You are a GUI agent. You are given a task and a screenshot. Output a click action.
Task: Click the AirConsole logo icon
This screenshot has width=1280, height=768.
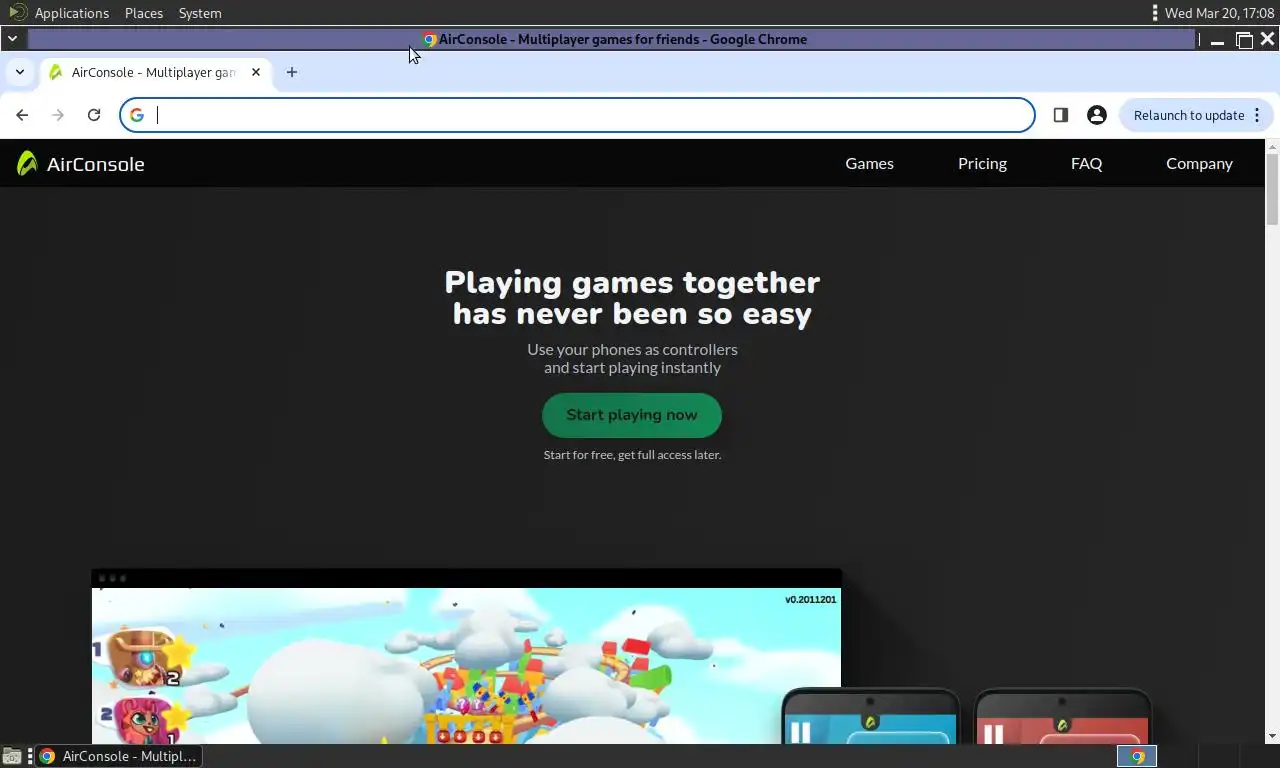point(27,163)
